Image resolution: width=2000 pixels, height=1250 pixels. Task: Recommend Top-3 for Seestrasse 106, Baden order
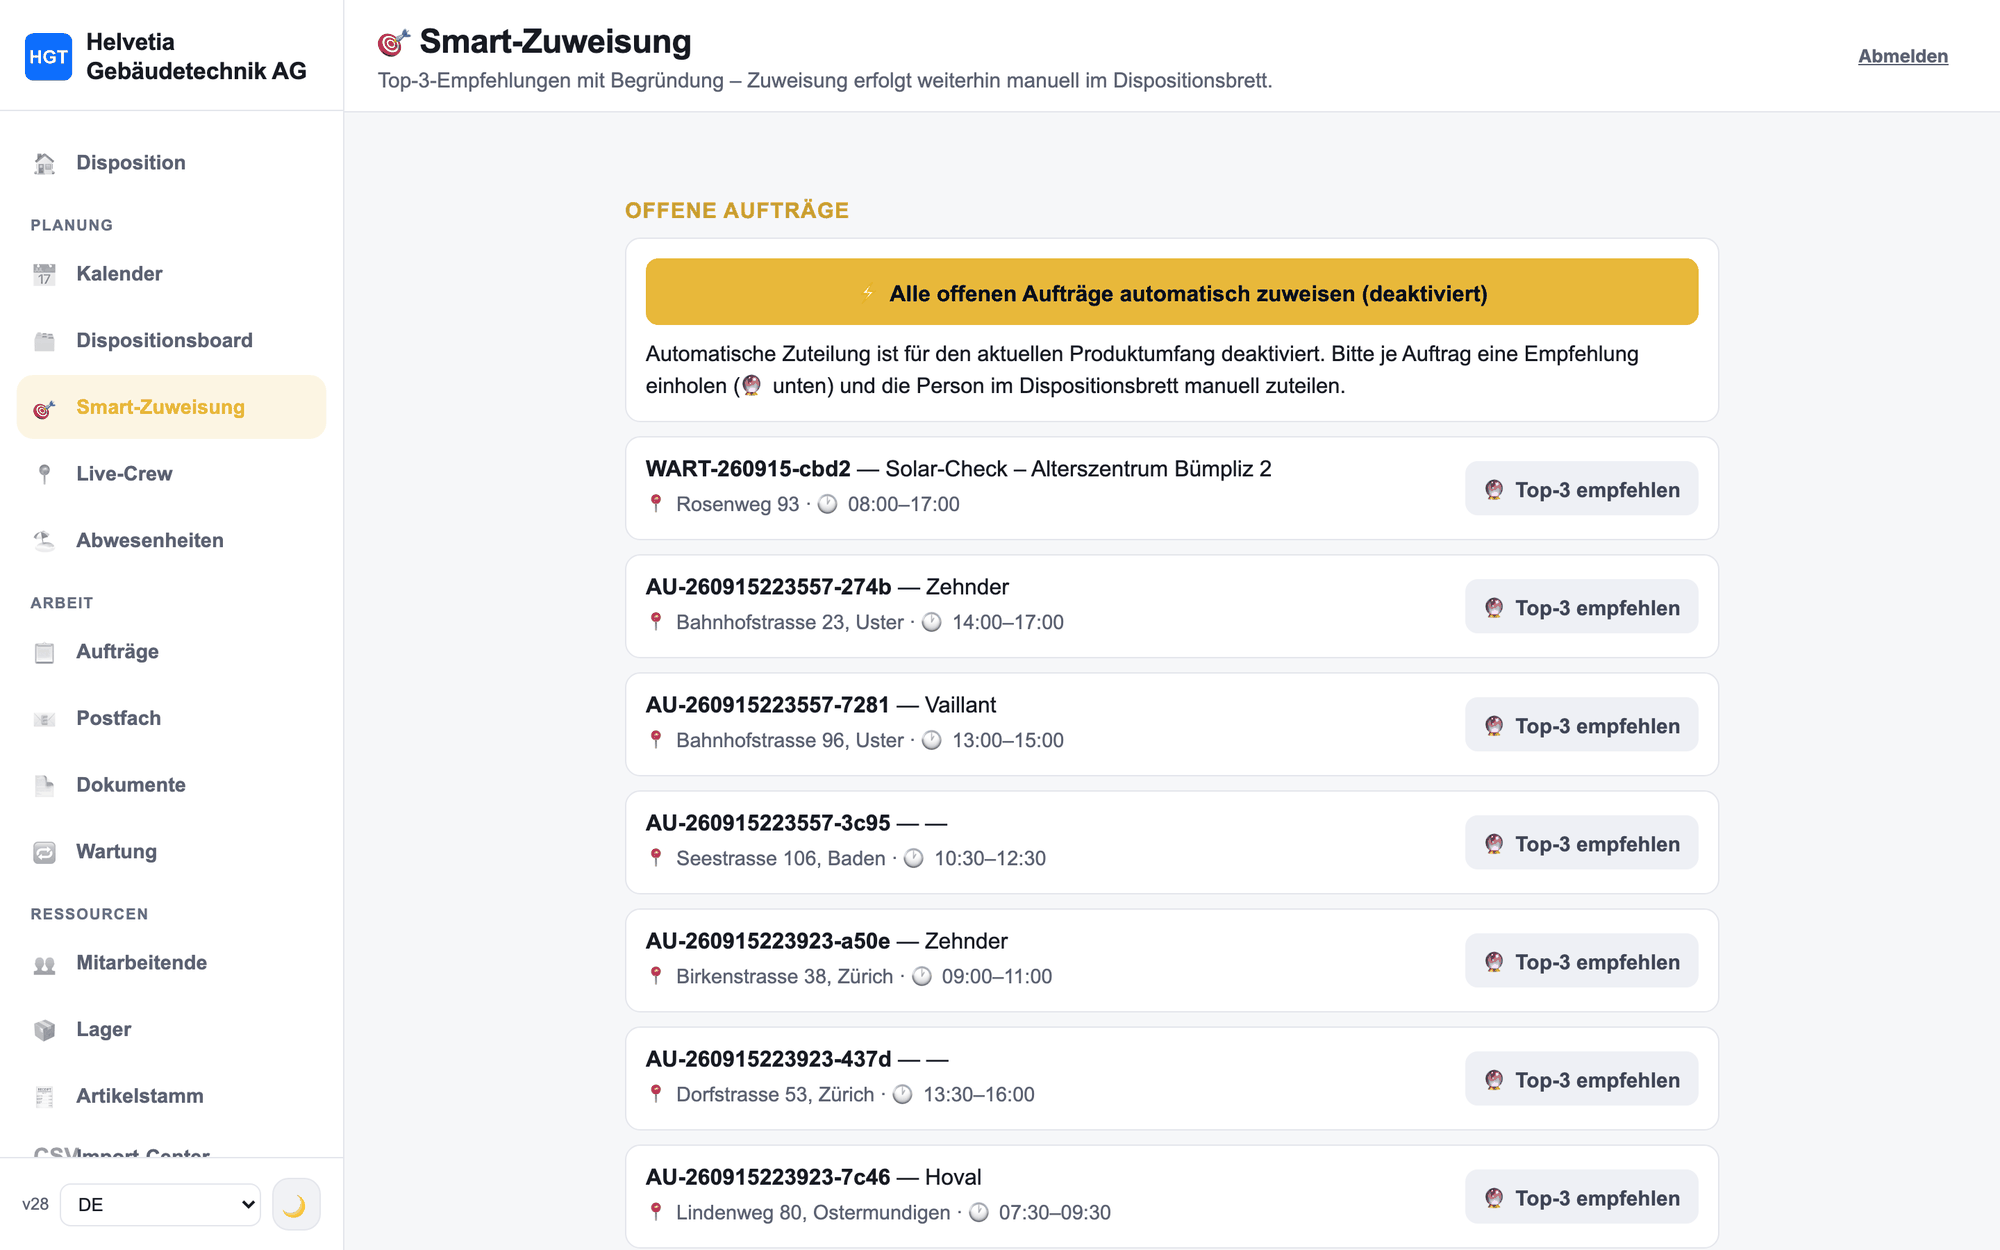[1582, 843]
